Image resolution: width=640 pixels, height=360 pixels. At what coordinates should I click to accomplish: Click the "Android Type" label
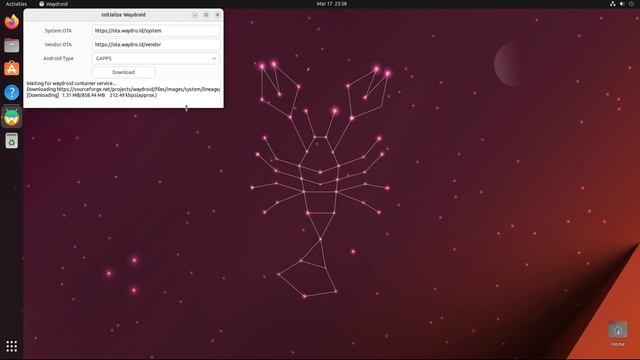tap(58, 58)
